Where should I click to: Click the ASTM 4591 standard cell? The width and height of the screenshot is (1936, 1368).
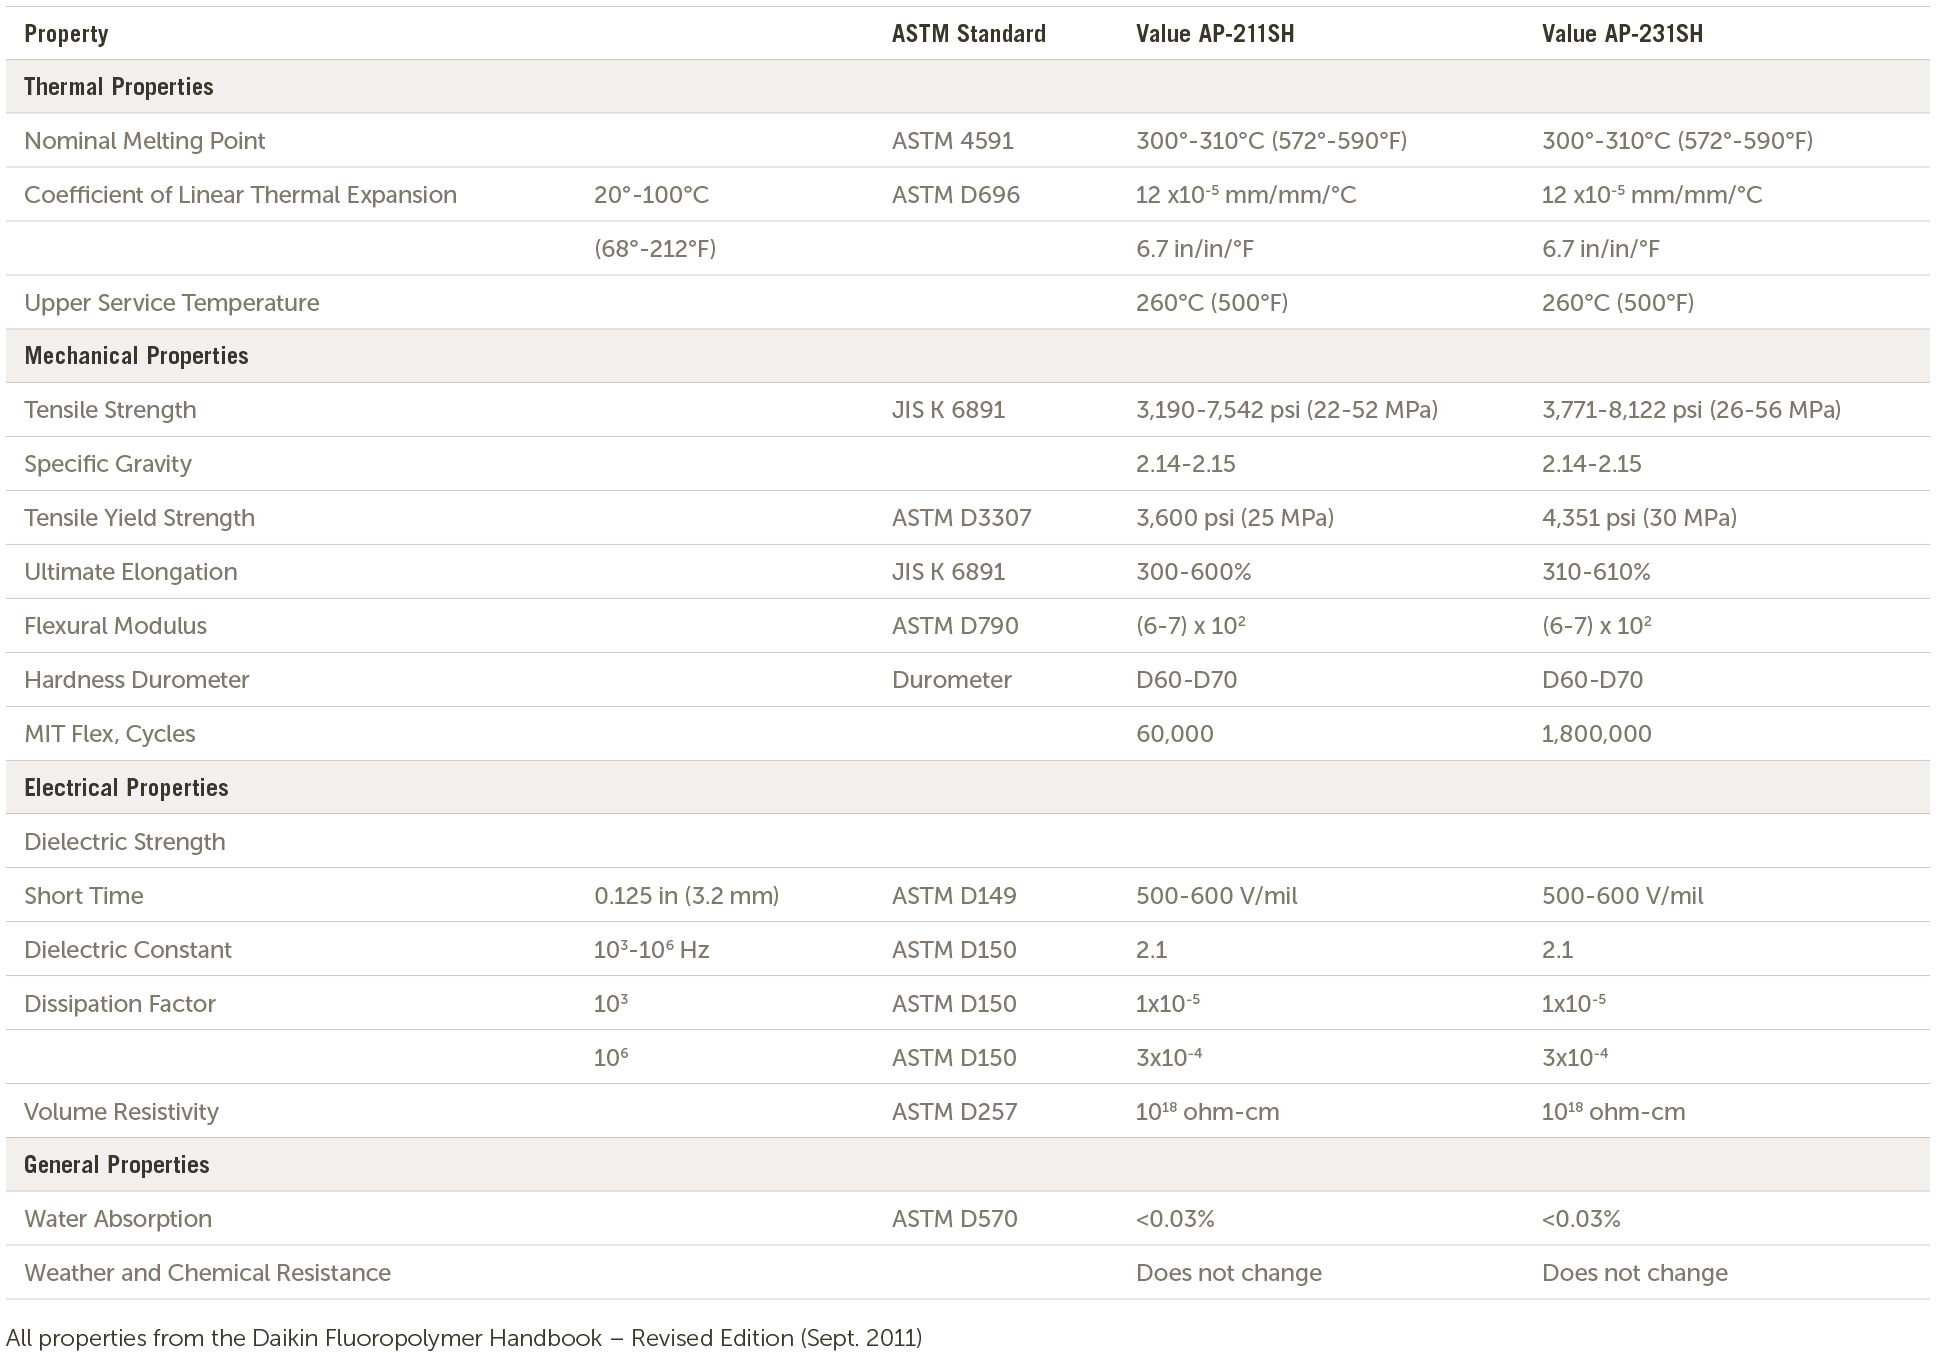coord(953,141)
